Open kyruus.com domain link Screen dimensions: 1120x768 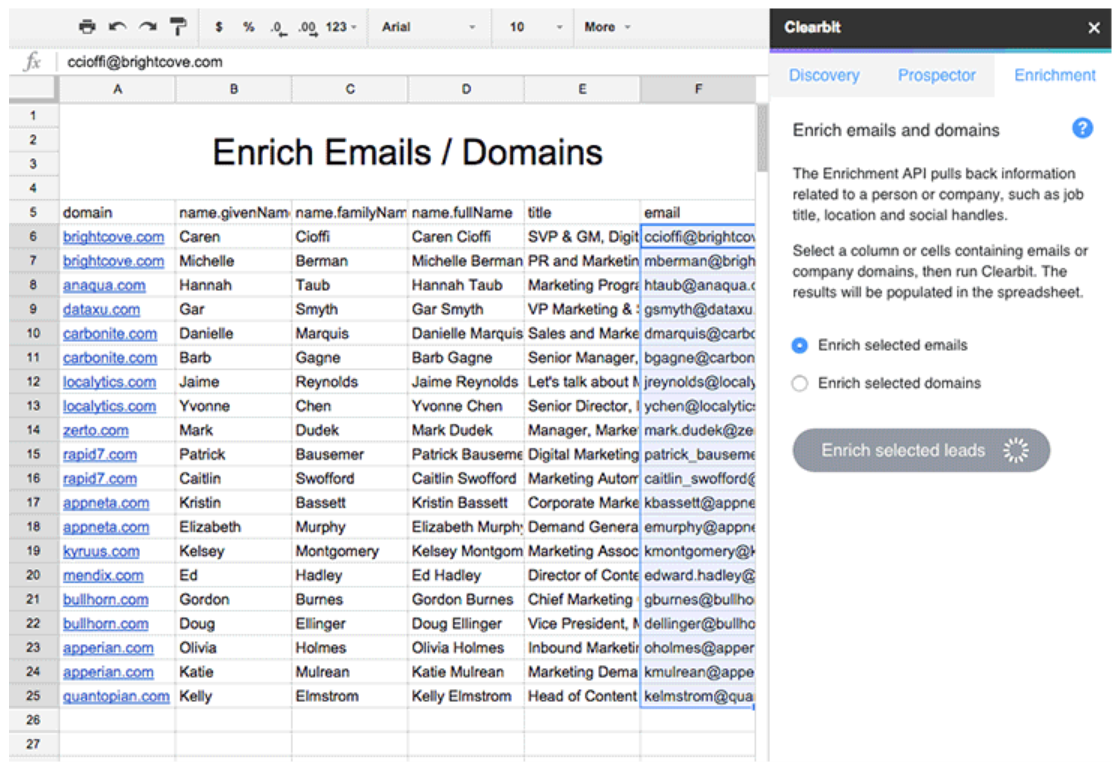[x=101, y=552]
